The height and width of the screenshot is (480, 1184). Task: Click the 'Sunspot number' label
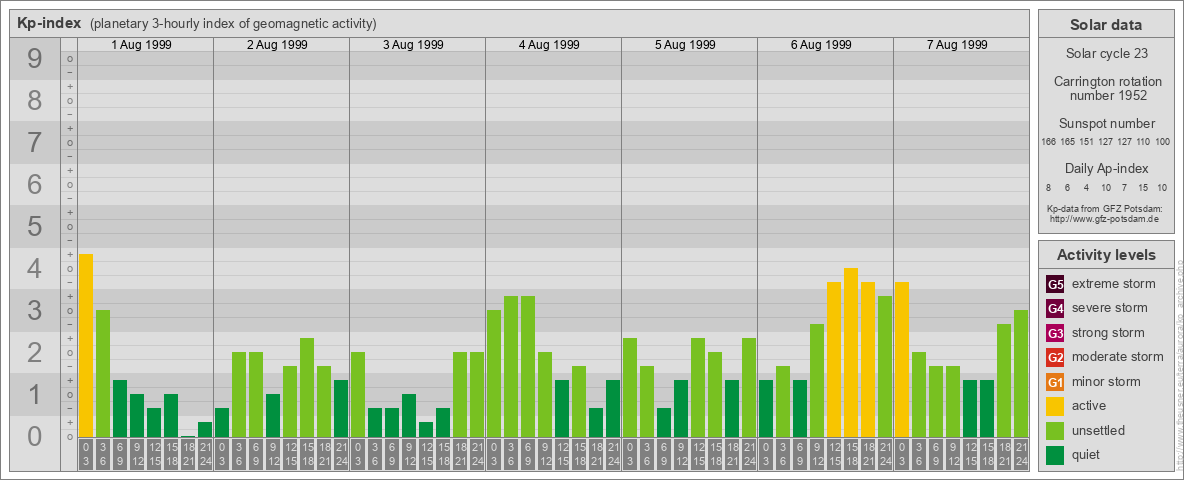(1106, 124)
